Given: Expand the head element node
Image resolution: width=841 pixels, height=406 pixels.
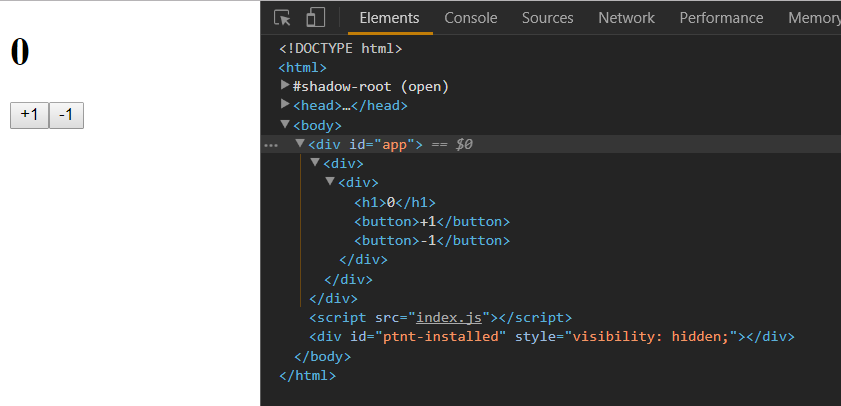Looking at the screenshot, I should [x=286, y=105].
